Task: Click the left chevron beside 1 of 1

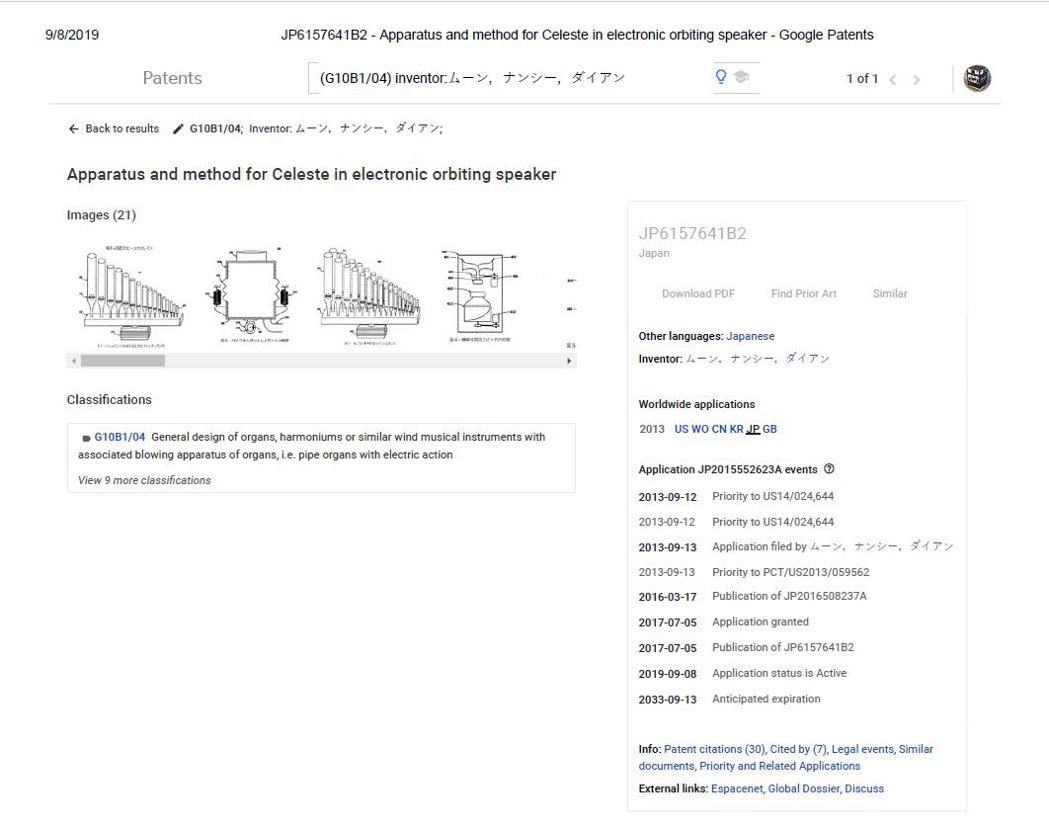Action: click(893, 78)
